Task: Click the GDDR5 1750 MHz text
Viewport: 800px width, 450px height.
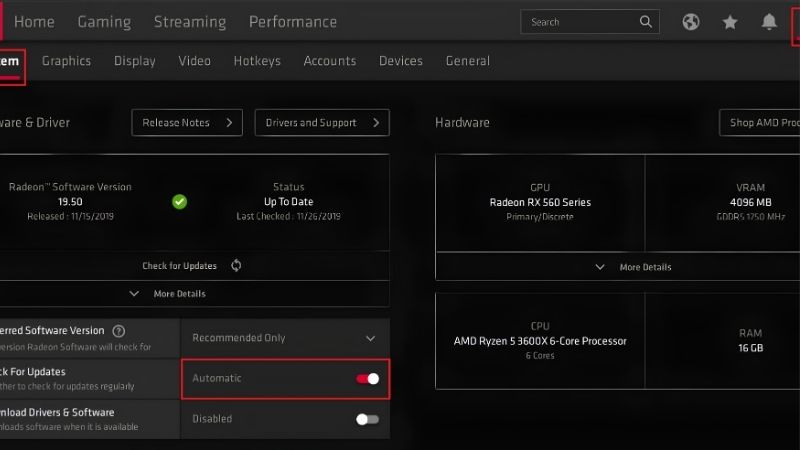Action: click(751, 217)
